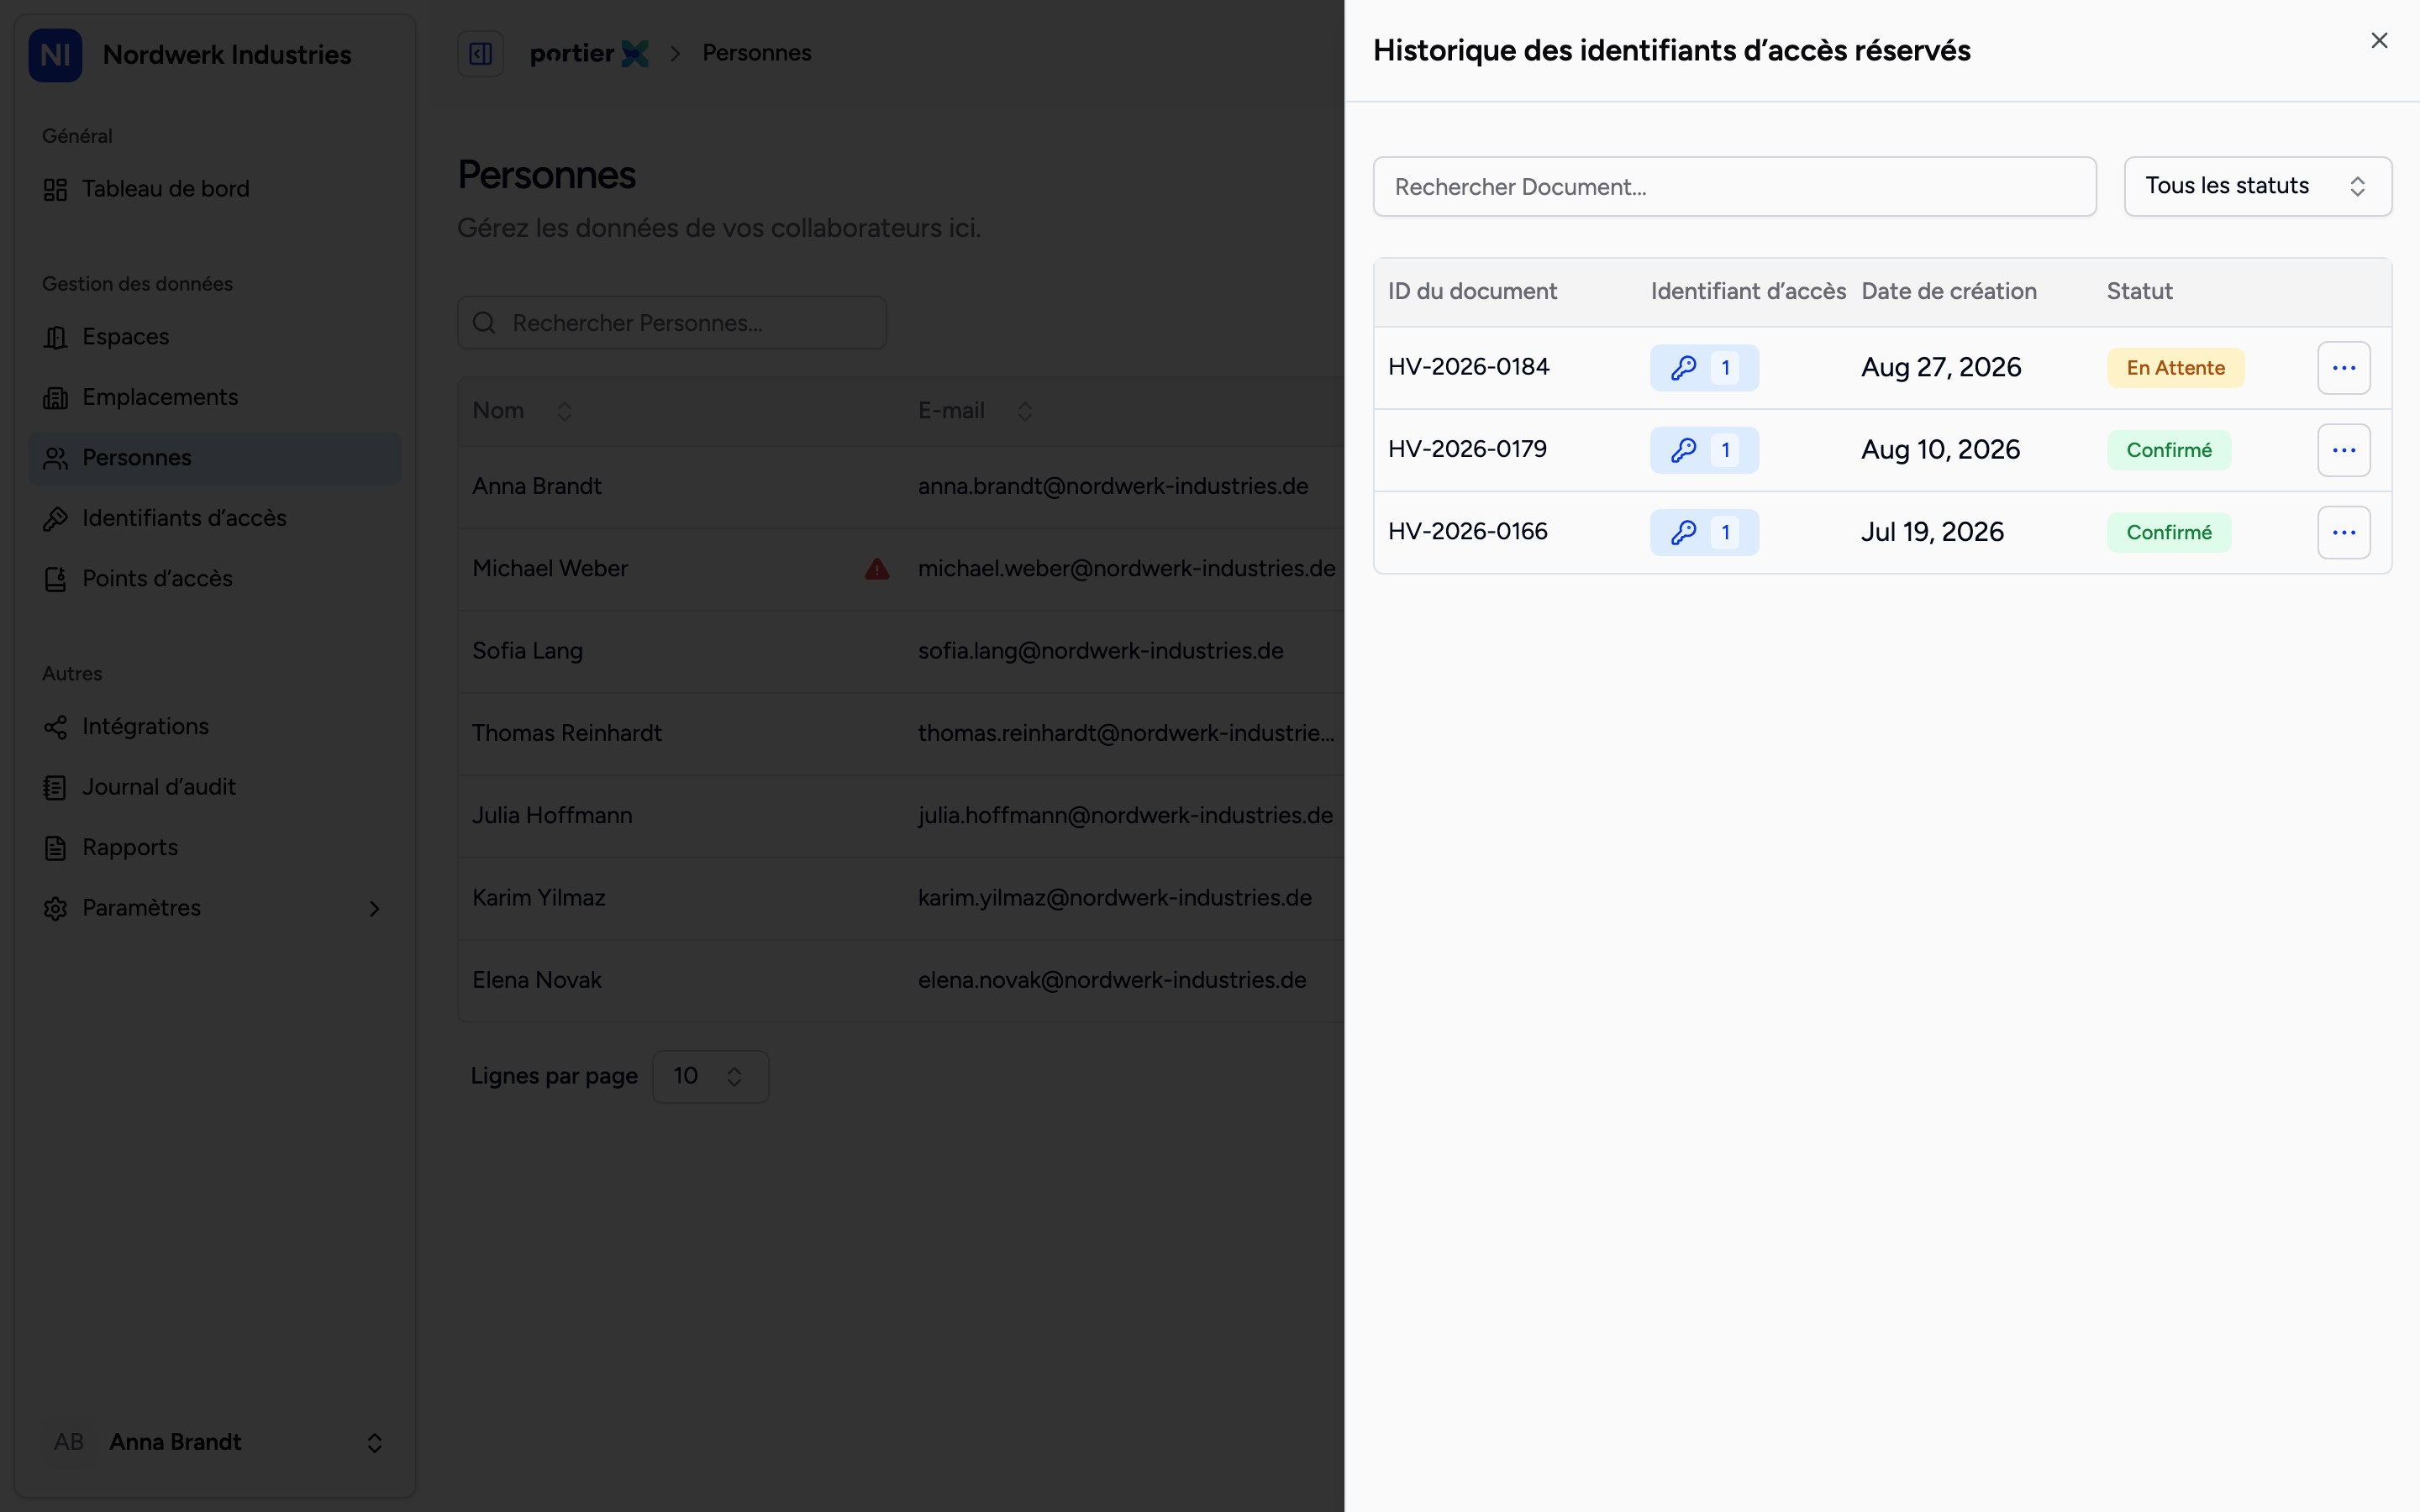Click the Intégrations share icon

click(55, 727)
